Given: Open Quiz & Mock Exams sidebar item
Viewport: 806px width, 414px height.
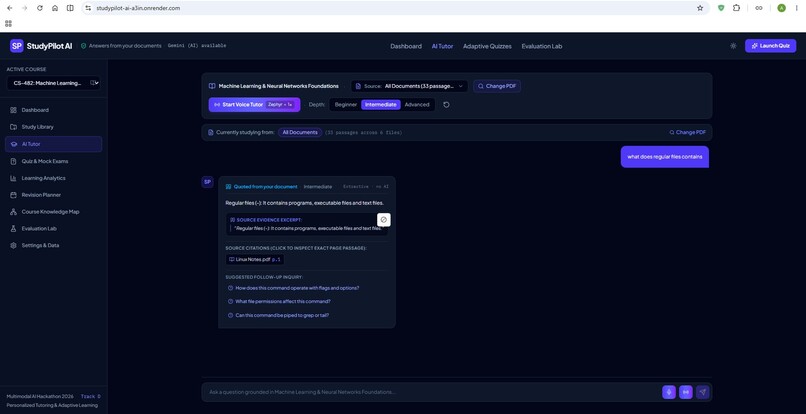Looking at the screenshot, I should click(53, 161).
